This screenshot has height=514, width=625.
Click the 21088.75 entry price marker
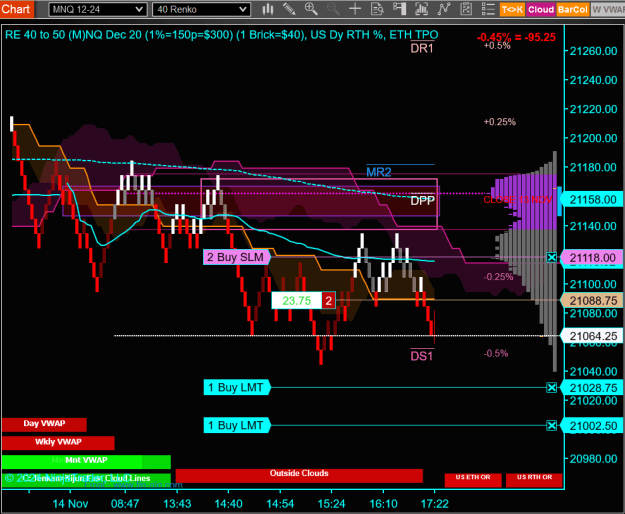pyautogui.click(x=592, y=300)
